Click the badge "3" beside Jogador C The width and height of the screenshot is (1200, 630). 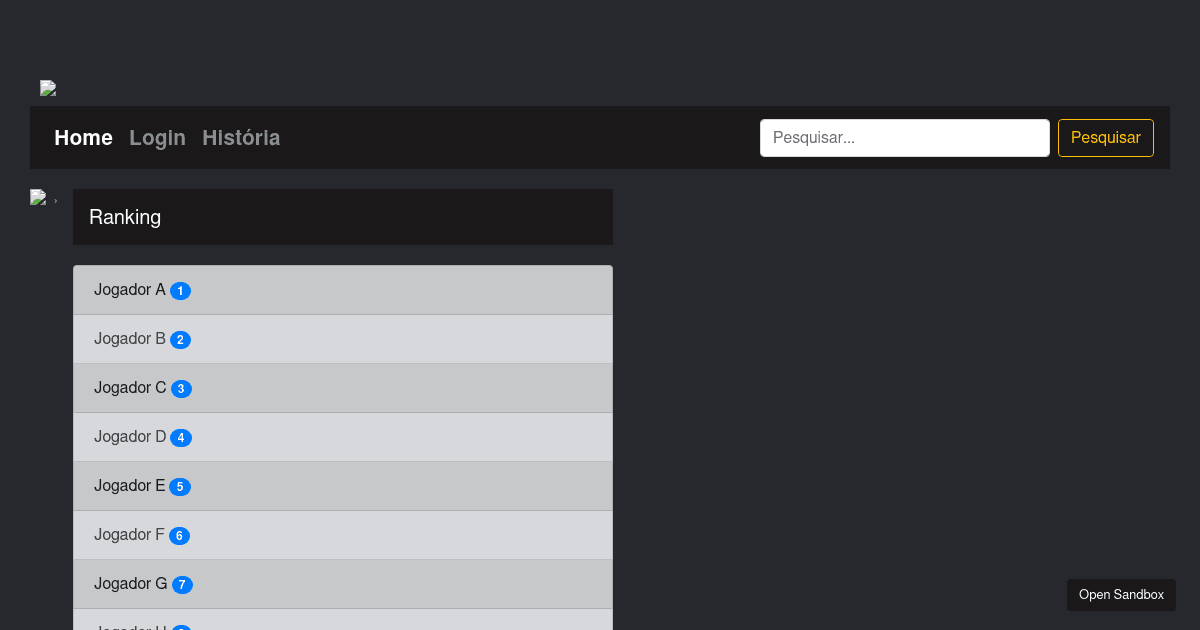(x=181, y=388)
